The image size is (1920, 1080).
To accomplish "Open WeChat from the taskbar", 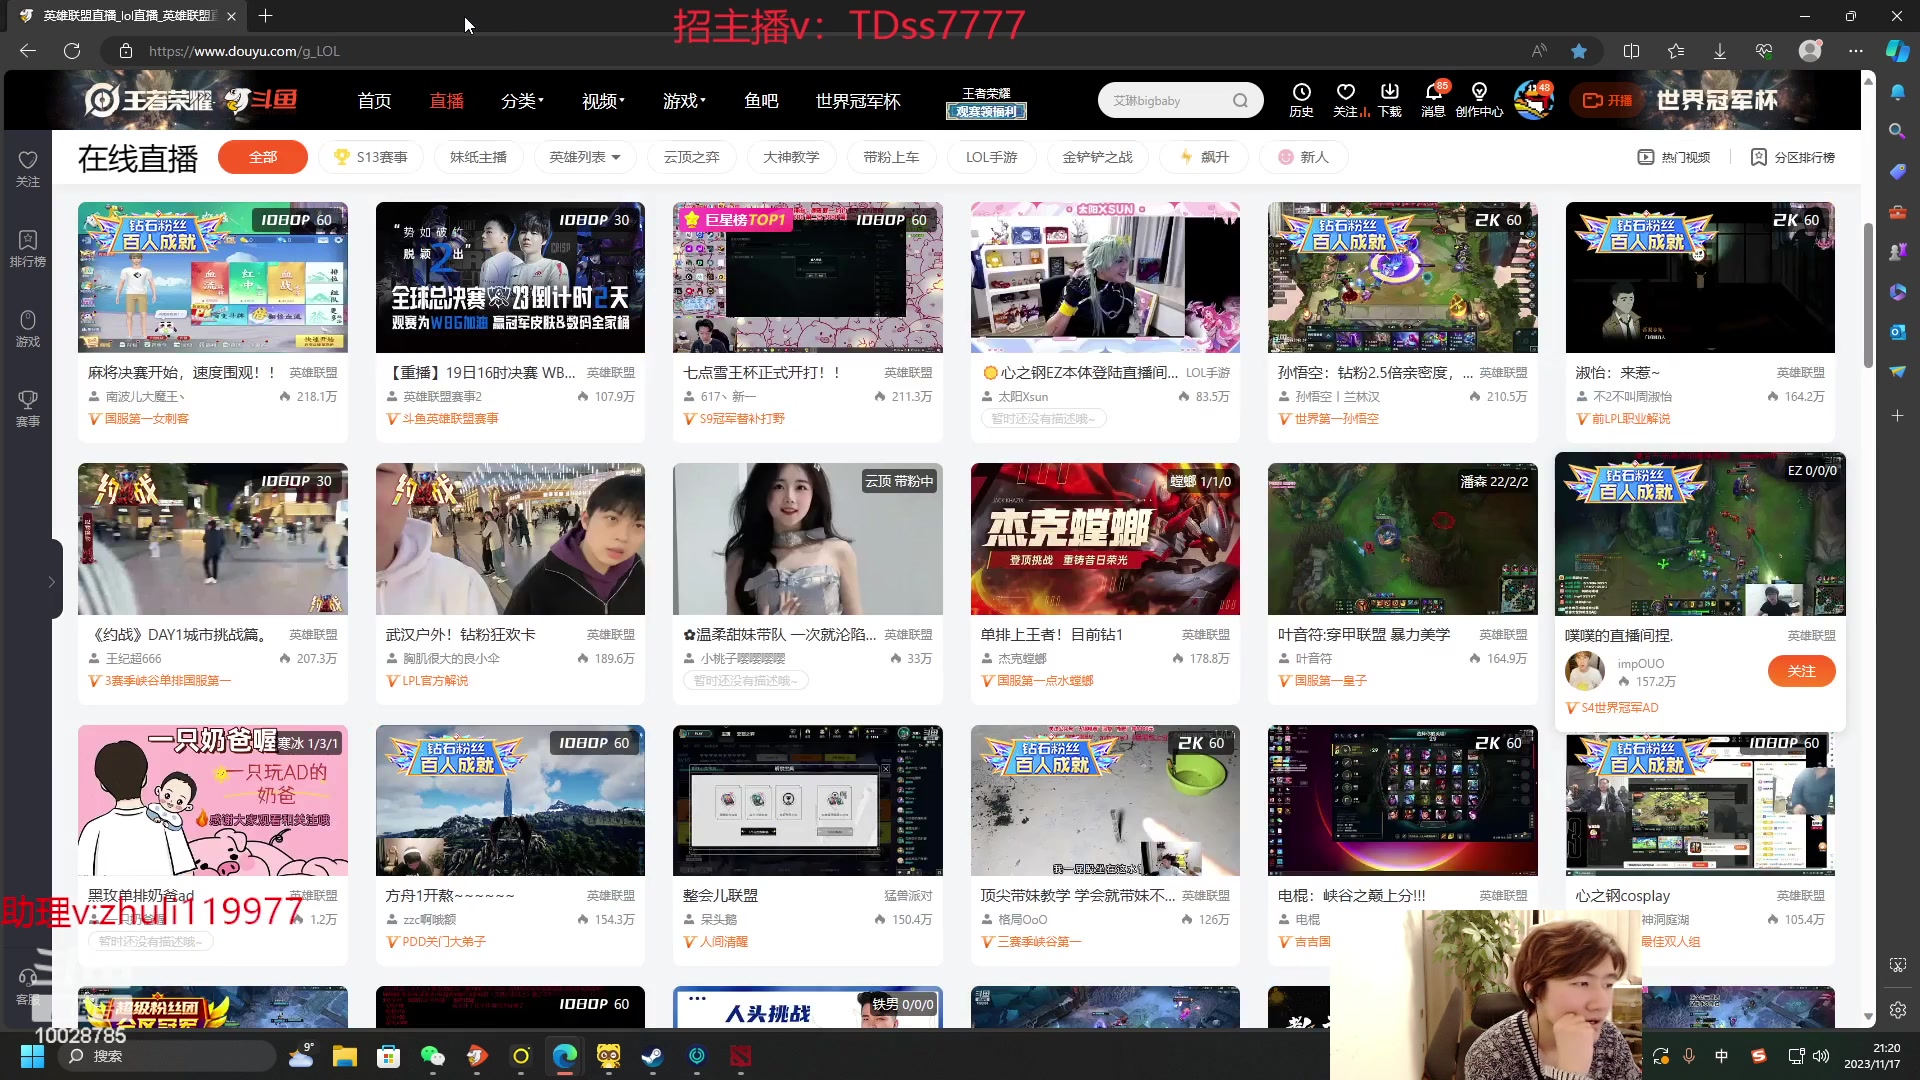I will (x=432, y=1056).
